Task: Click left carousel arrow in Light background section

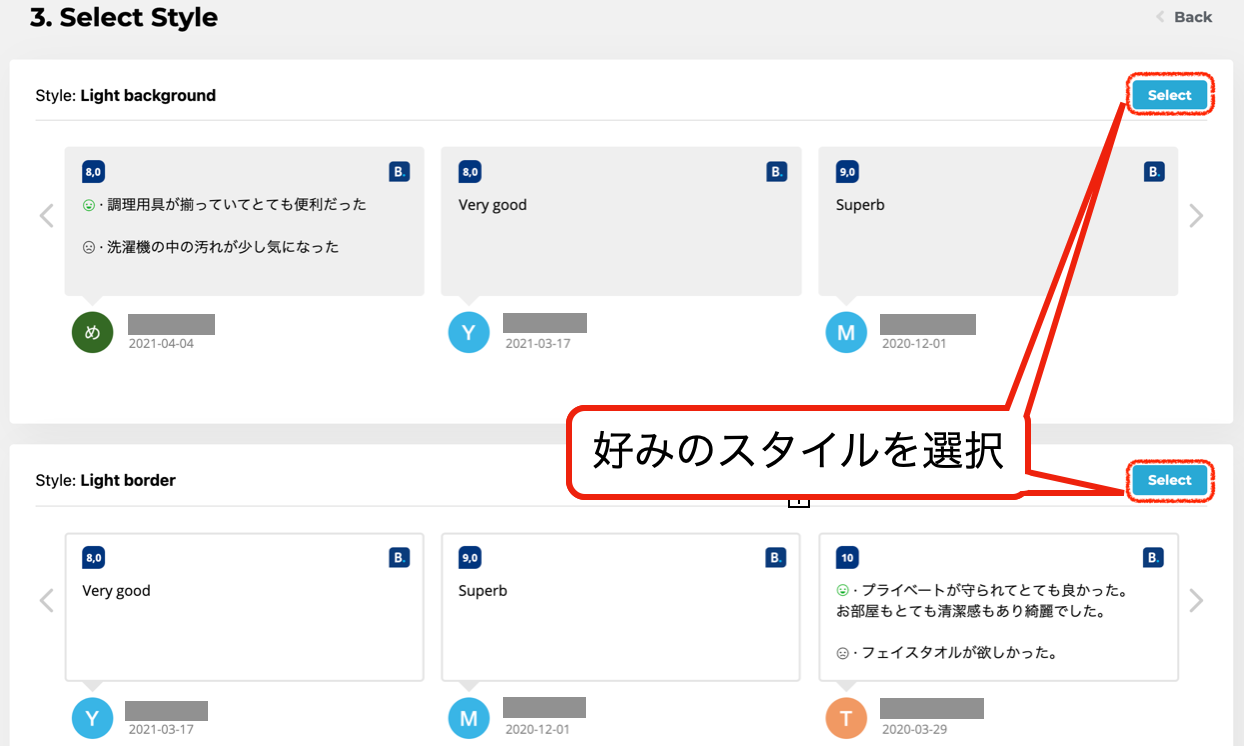Action: coord(46,216)
